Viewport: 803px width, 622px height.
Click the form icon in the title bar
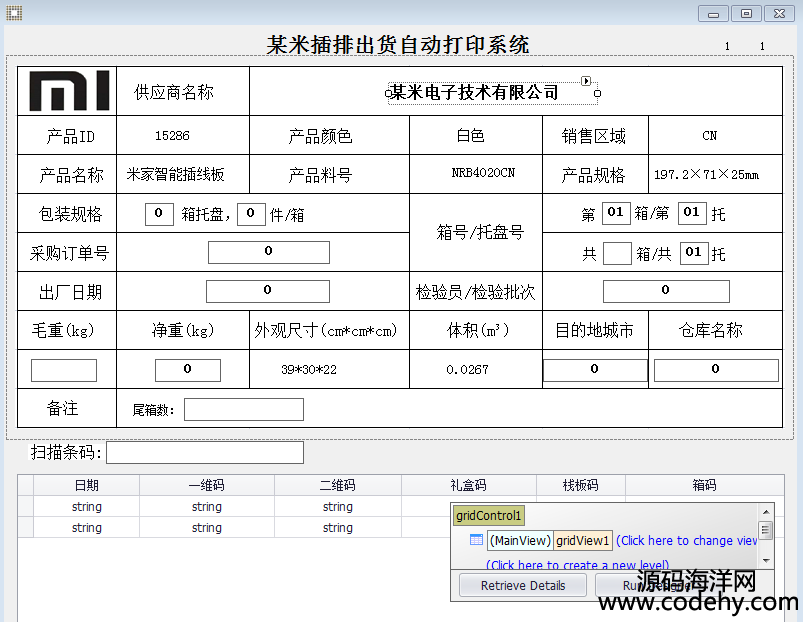(14, 13)
